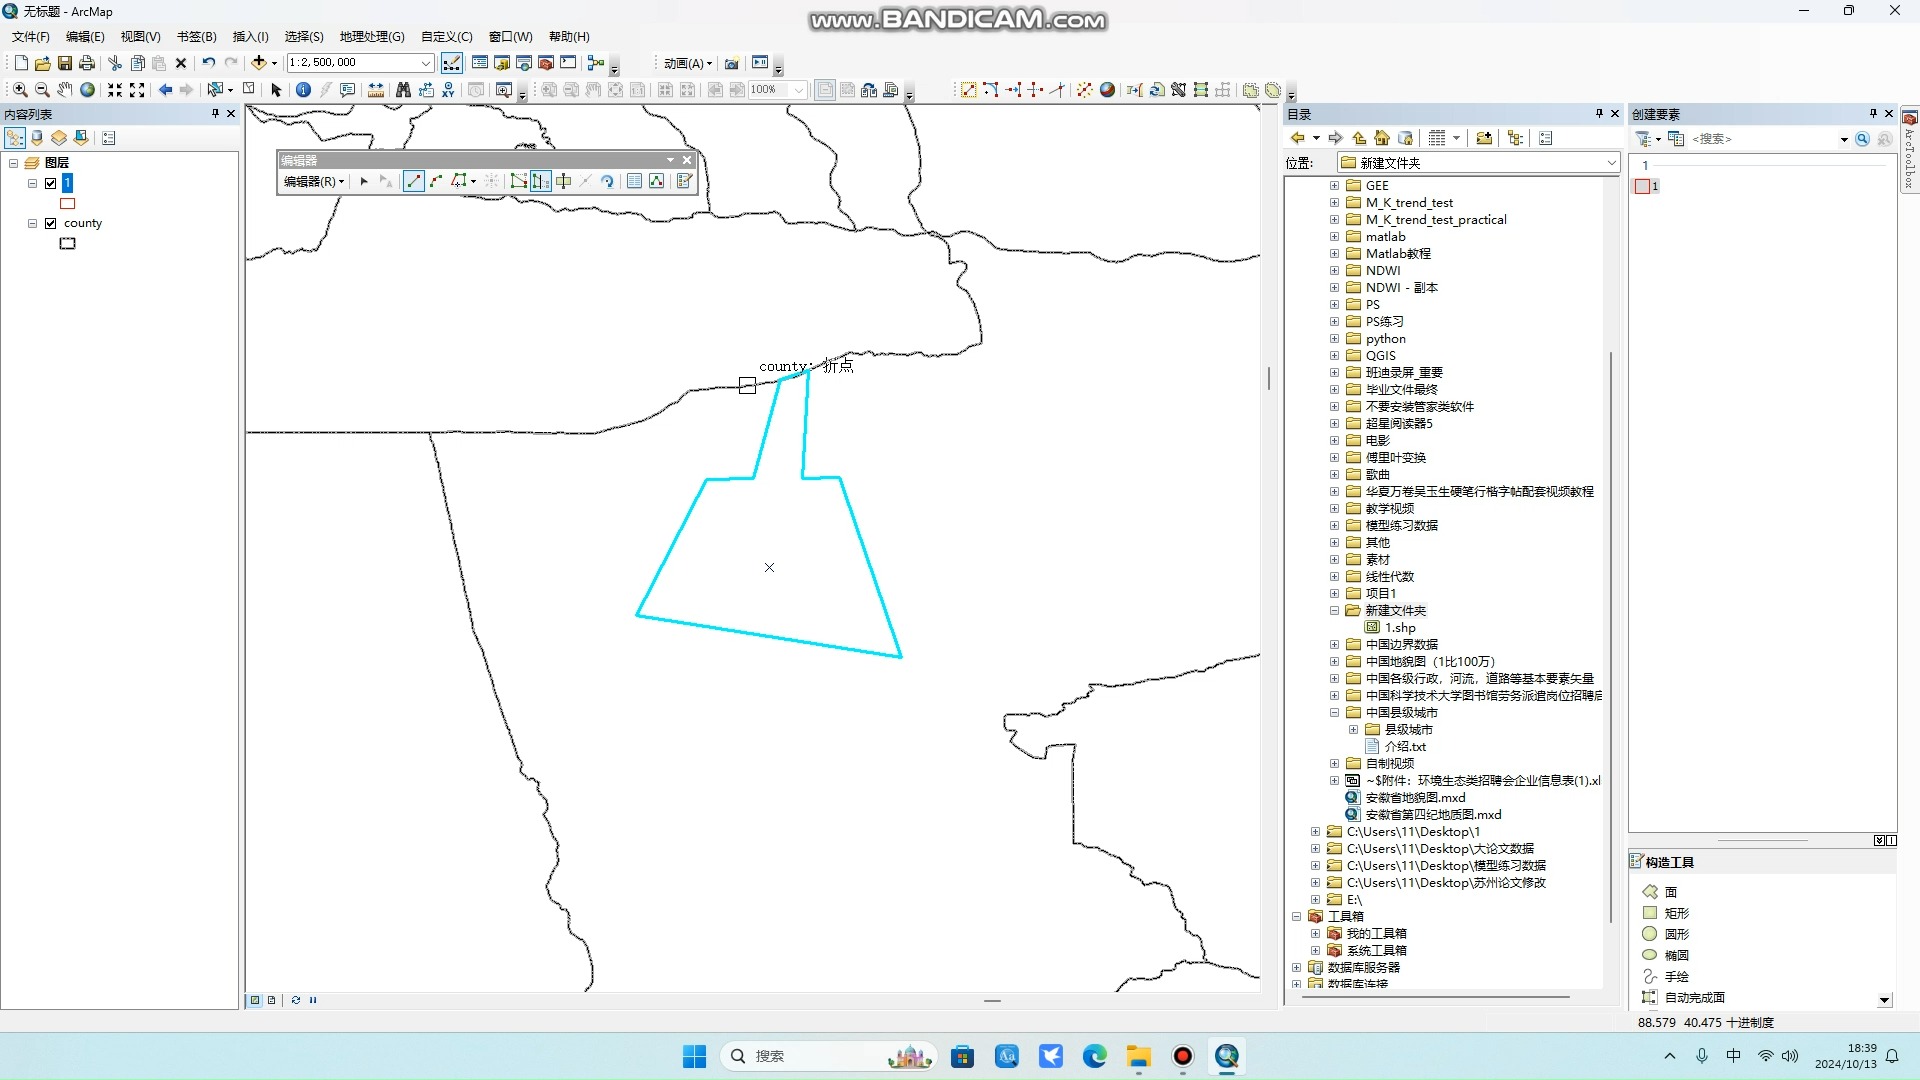Select the 自动完成面 construction tool
Screen dimensions: 1920x1080
(1695, 997)
